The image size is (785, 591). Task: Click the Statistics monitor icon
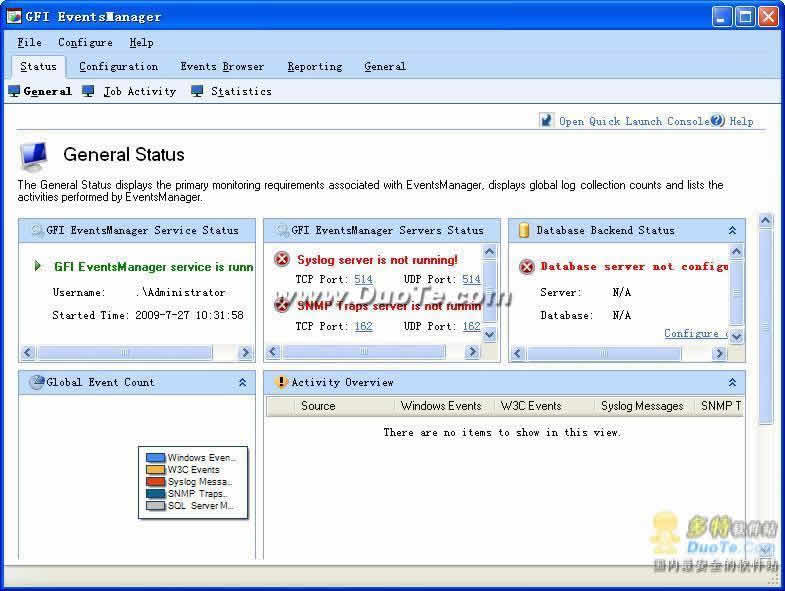pyautogui.click(x=197, y=91)
